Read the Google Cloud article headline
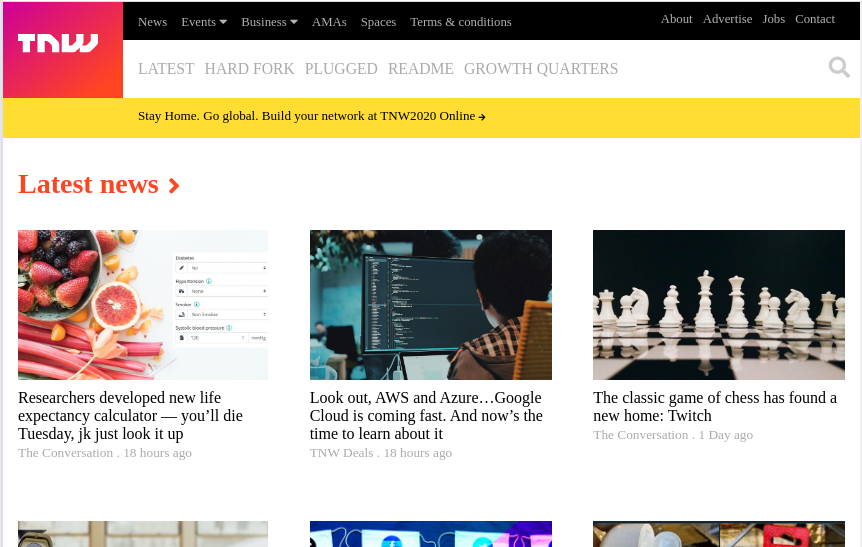Screen dimensions: 862x547 pos(426,416)
